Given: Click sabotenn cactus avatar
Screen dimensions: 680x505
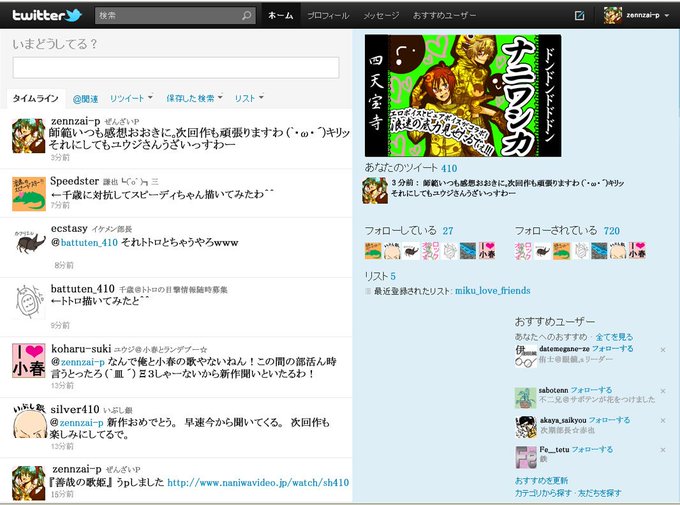Looking at the screenshot, I should pos(526,398).
